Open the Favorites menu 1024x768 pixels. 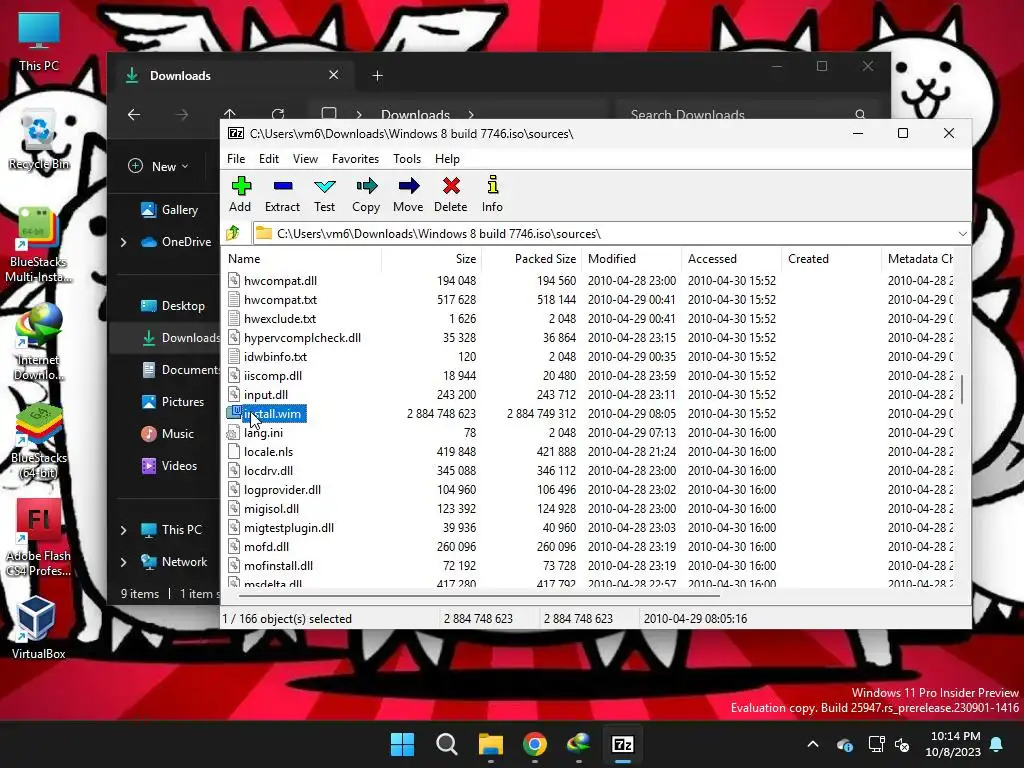355,159
